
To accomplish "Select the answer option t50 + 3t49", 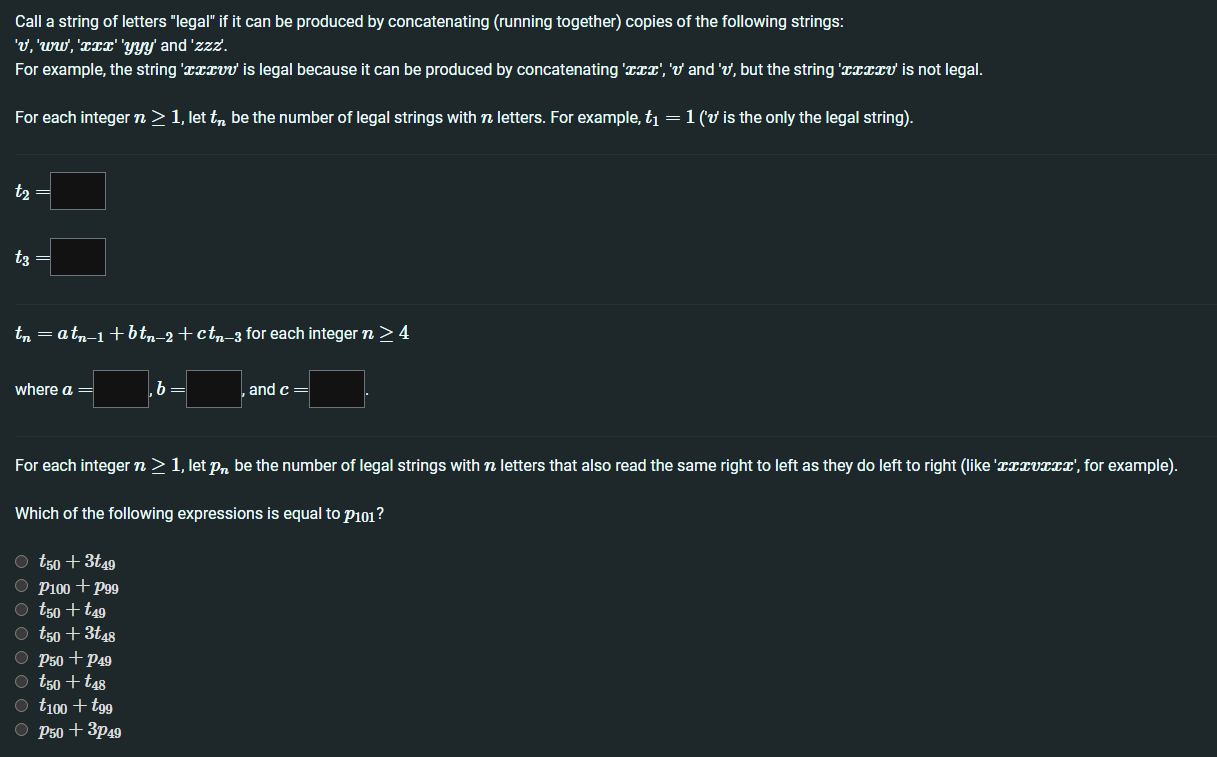I will tap(21, 561).
